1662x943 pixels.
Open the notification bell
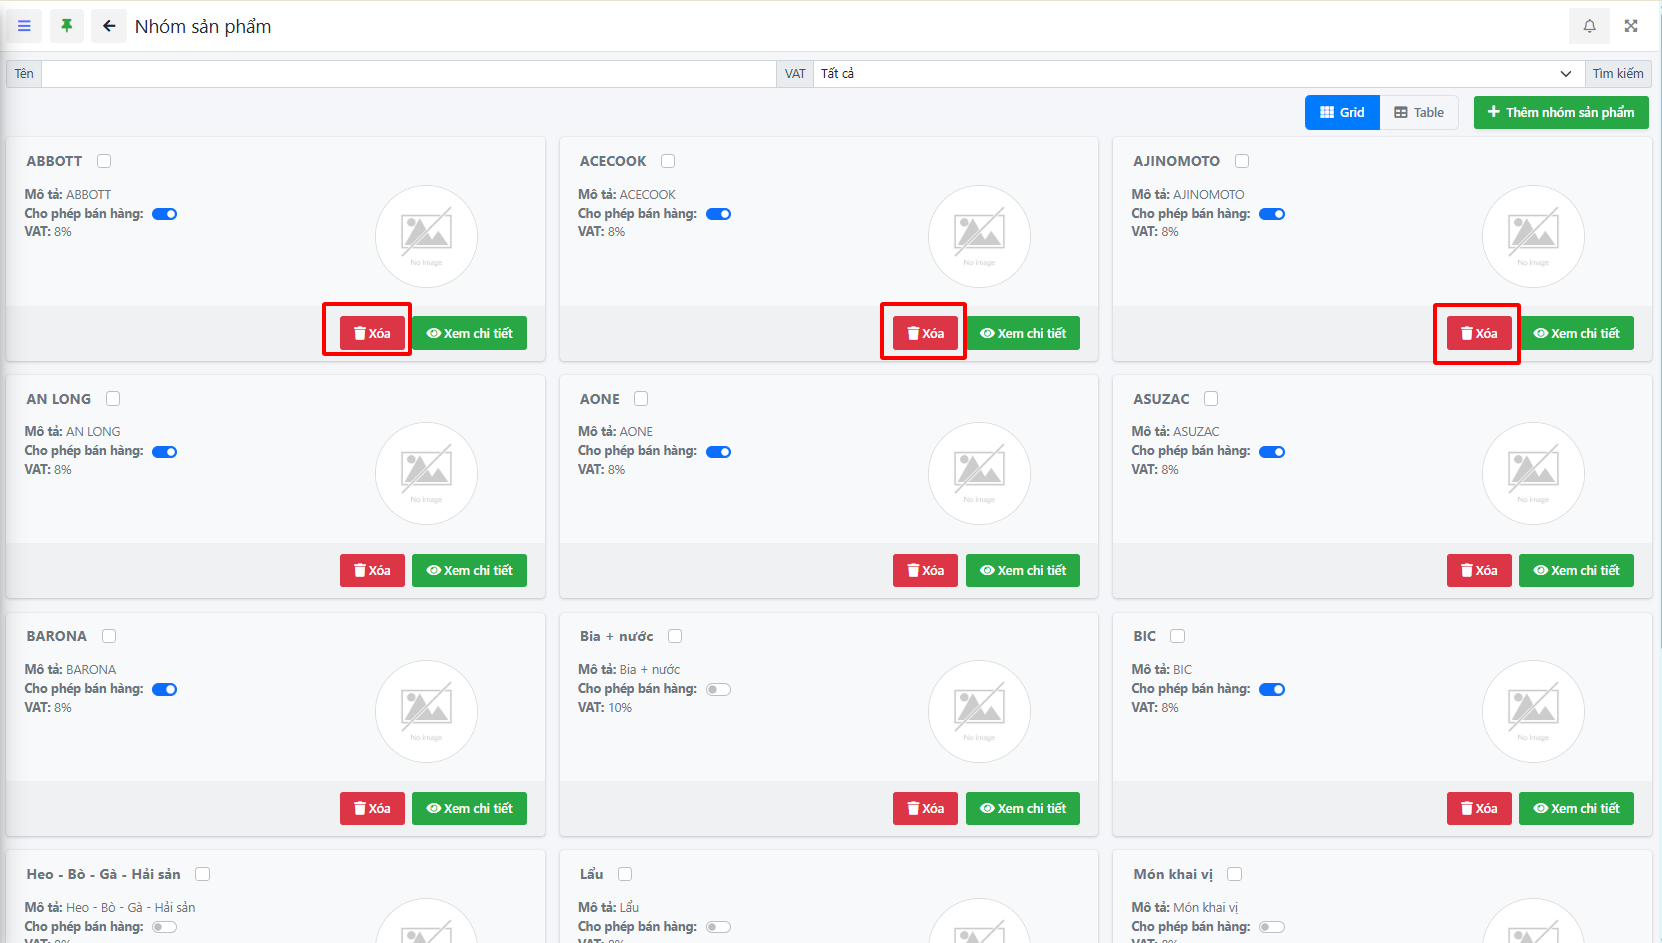pos(1589,26)
